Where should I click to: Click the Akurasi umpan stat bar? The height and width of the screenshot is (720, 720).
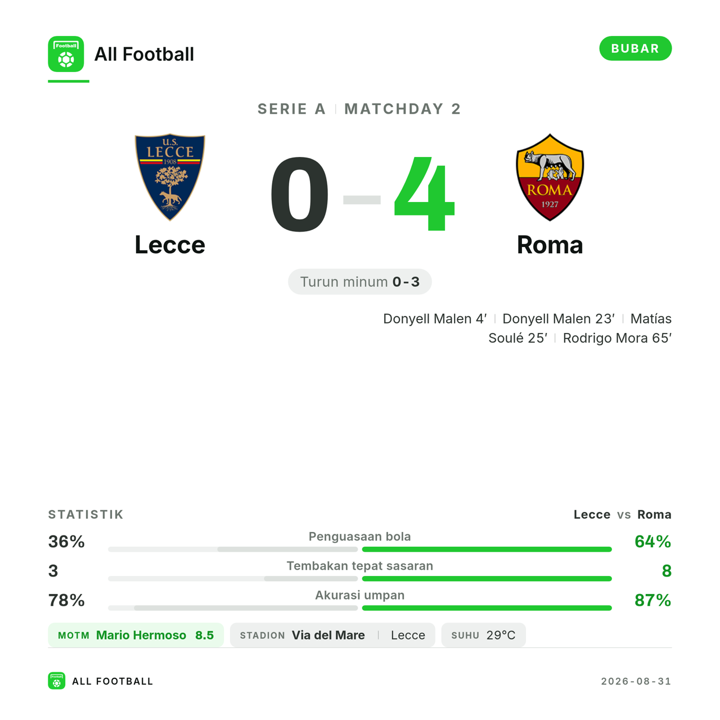tap(360, 608)
